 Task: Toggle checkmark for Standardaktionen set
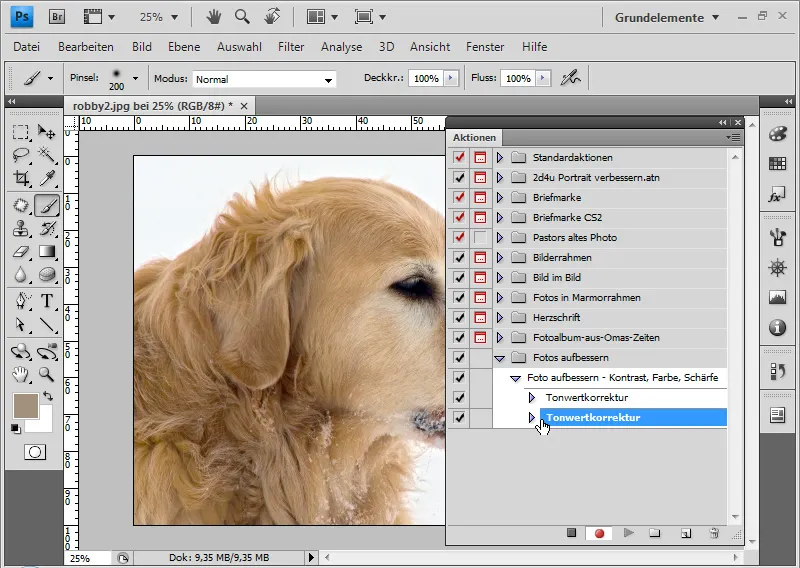(459, 157)
